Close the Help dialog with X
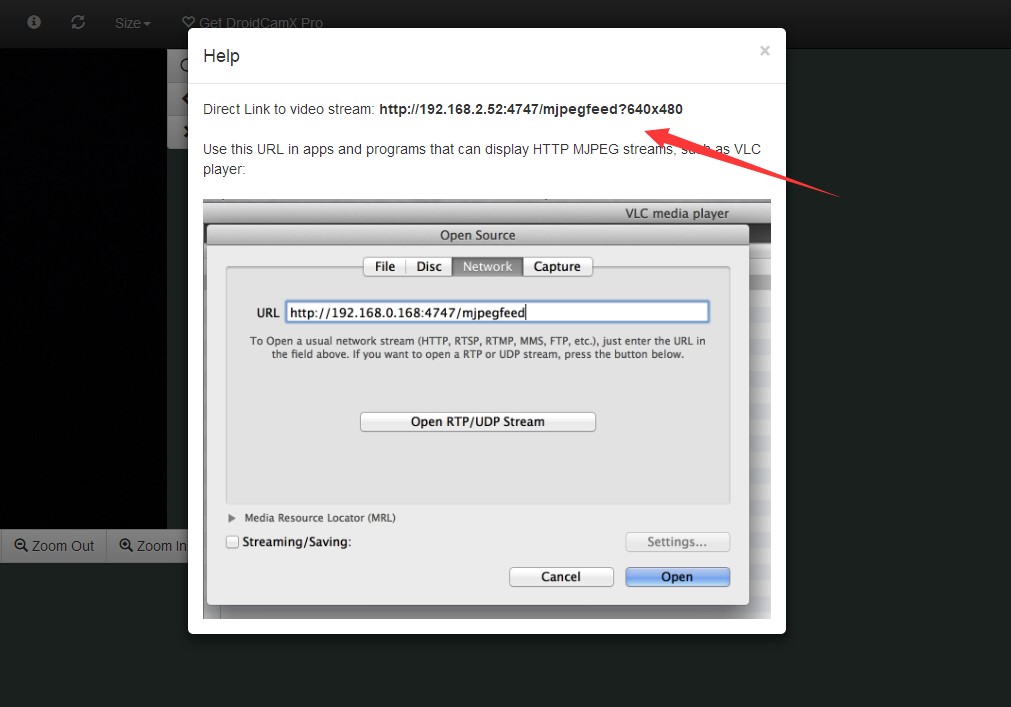This screenshot has width=1011, height=707. [x=764, y=51]
